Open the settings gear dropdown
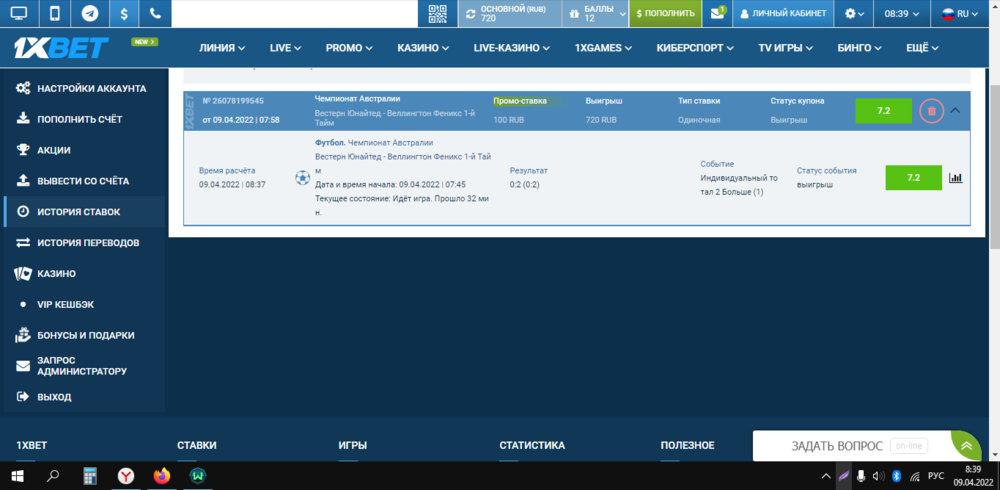This screenshot has width=1000, height=490. pyautogui.click(x=854, y=13)
